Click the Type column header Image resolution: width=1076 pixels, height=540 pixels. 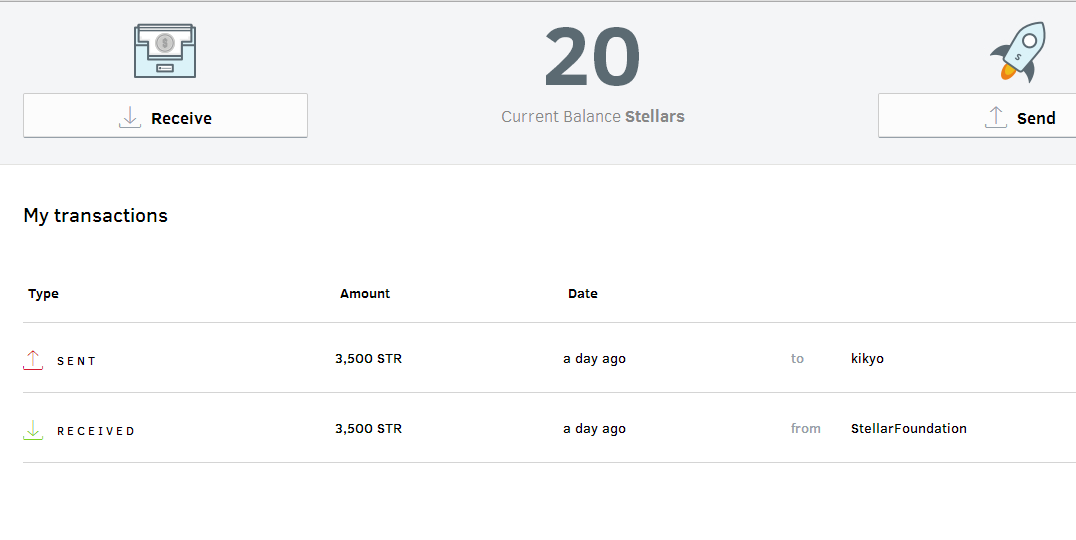pos(43,294)
